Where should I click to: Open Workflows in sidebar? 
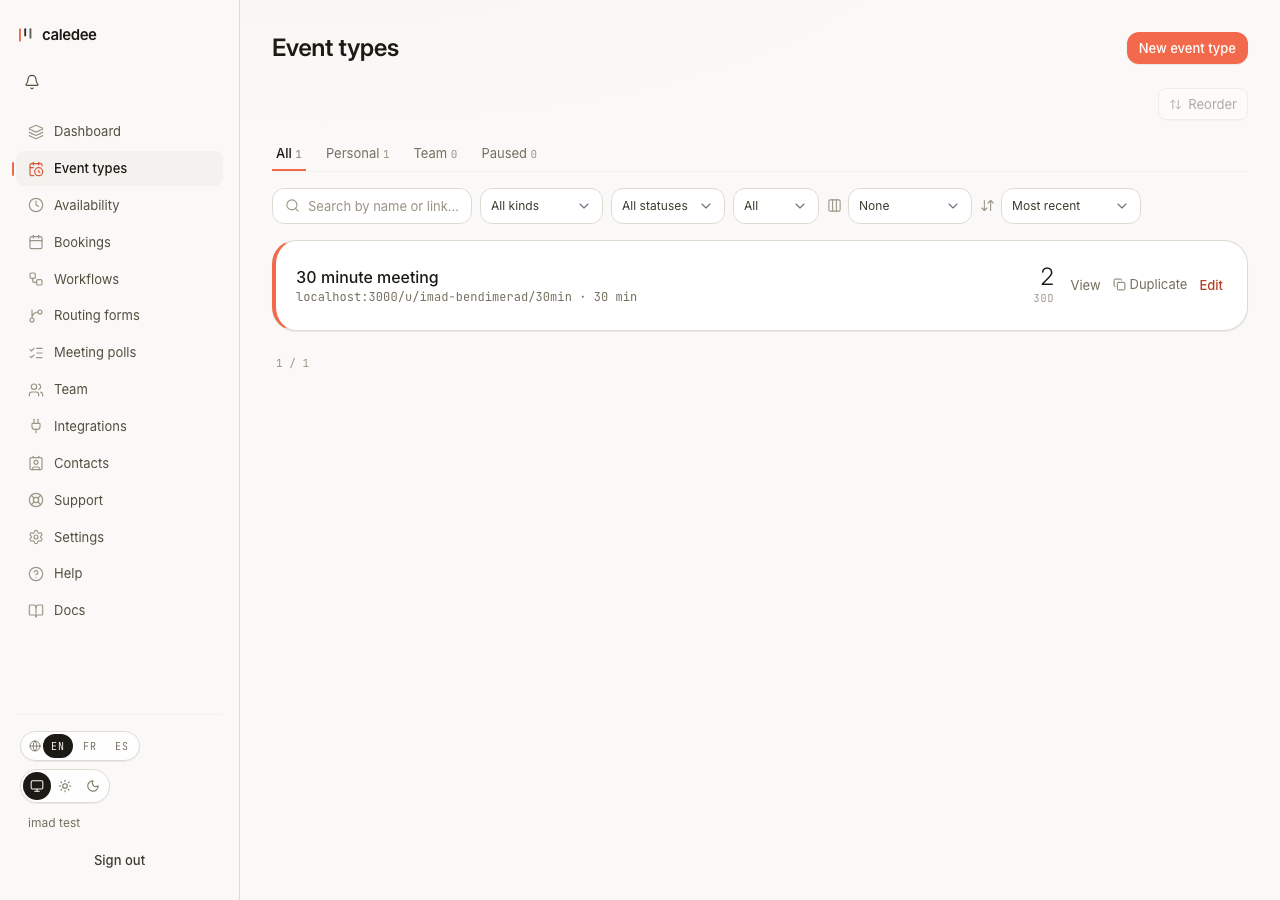pos(119,279)
